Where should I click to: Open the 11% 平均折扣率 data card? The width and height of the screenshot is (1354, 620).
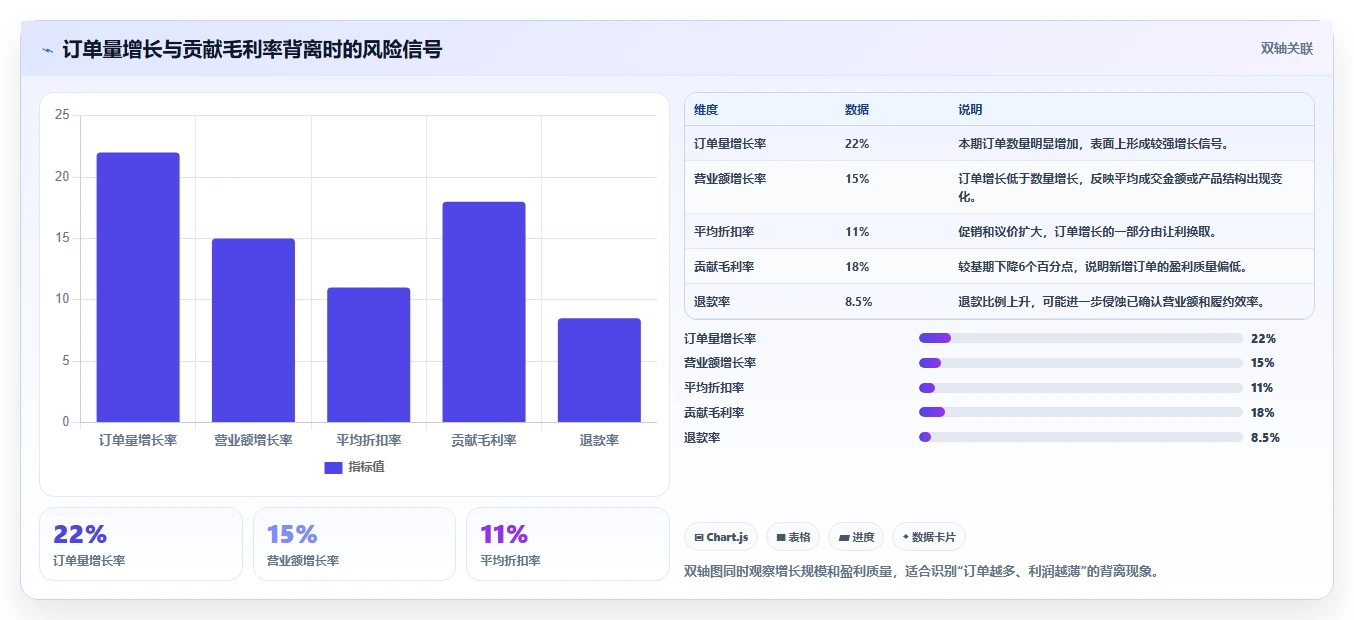pos(568,544)
